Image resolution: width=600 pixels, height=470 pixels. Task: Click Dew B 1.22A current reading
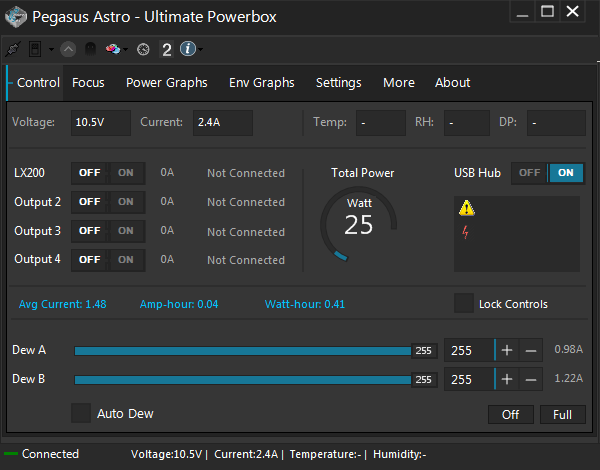[x=569, y=378]
